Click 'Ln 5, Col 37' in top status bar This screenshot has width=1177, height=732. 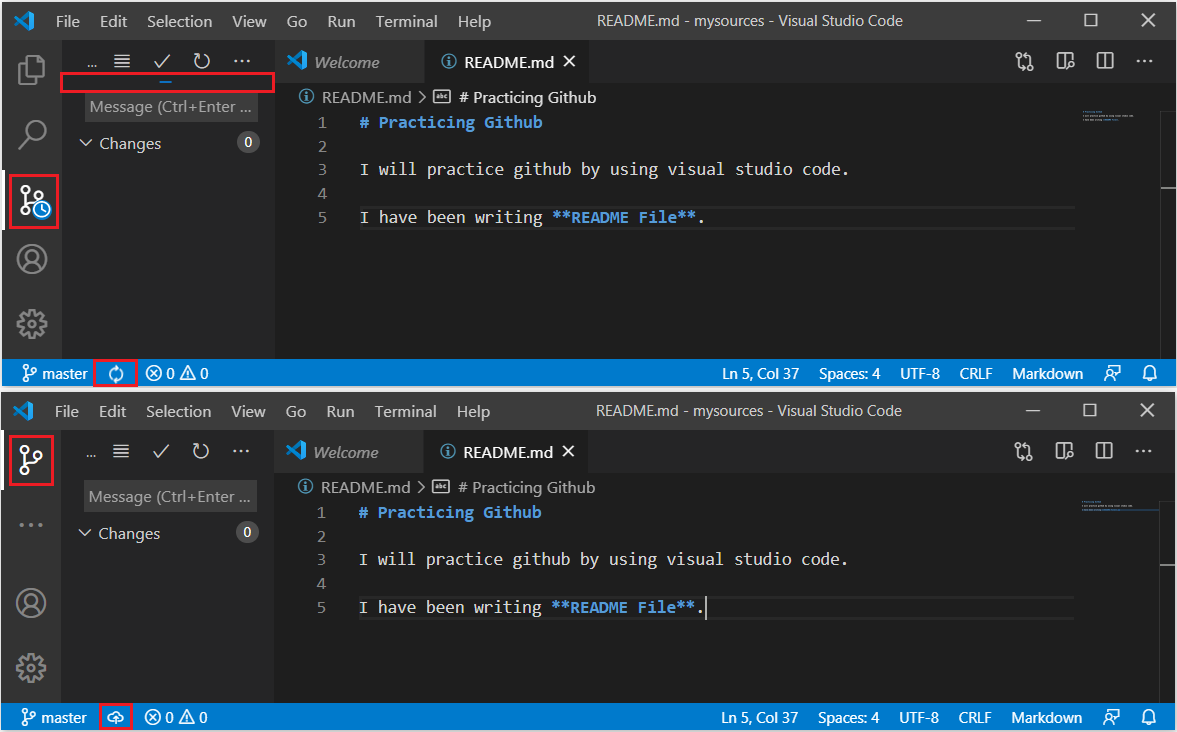coord(760,374)
